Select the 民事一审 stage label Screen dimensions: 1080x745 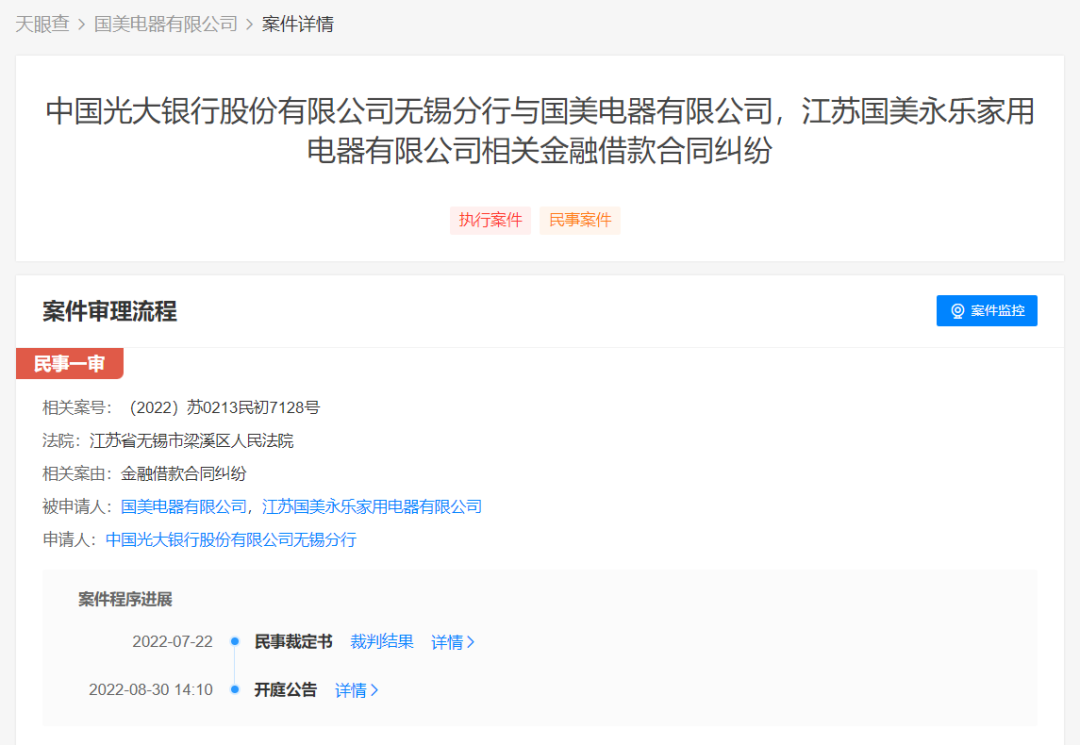click(x=70, y=364)
